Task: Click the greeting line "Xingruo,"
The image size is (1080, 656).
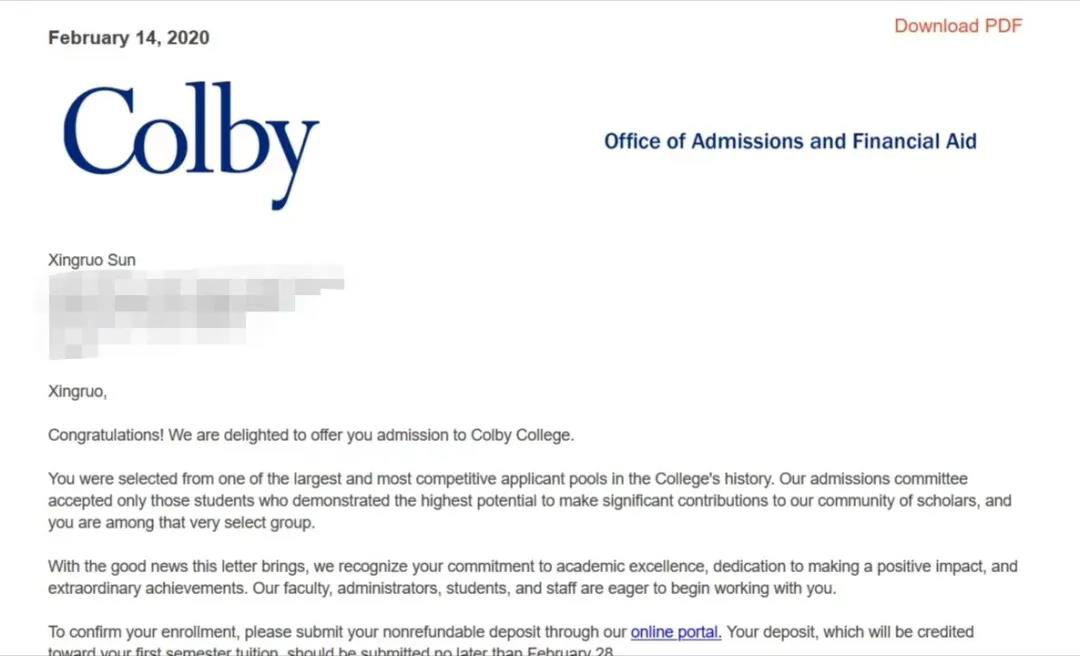Action: click(x=77, y=392)
